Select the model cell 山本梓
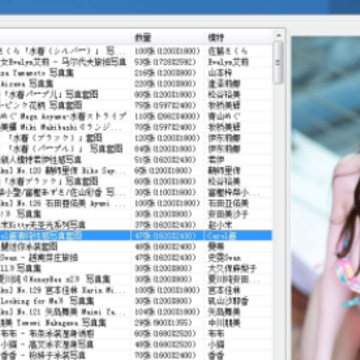The width and height of the screenshot is (360, 360). [220, 73]
